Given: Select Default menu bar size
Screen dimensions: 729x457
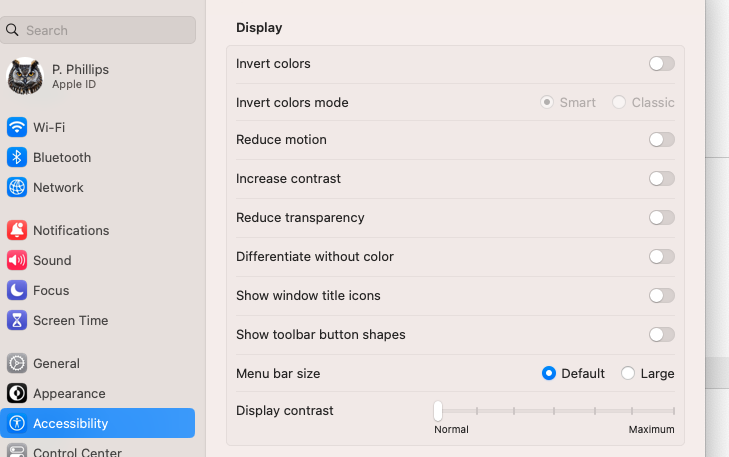Looking at the screenshot, I should click(549, 373).
